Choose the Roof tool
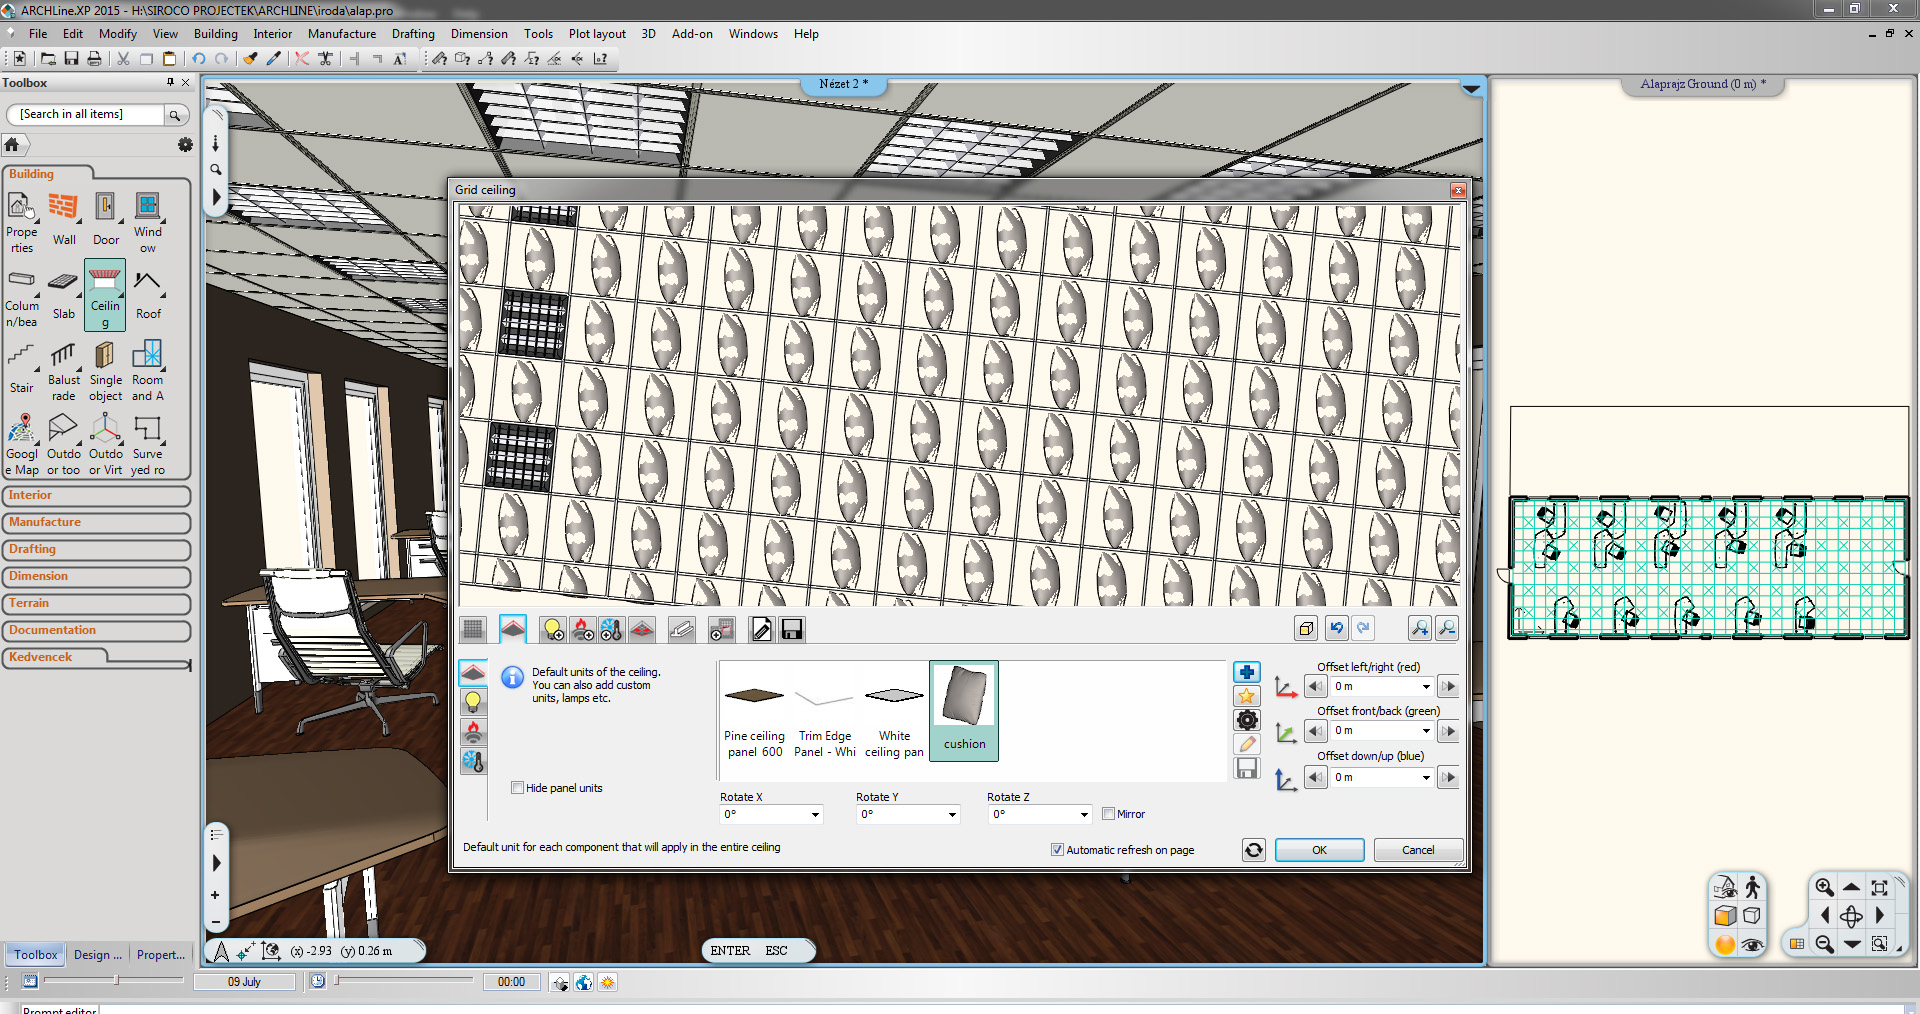 [148, 294]
